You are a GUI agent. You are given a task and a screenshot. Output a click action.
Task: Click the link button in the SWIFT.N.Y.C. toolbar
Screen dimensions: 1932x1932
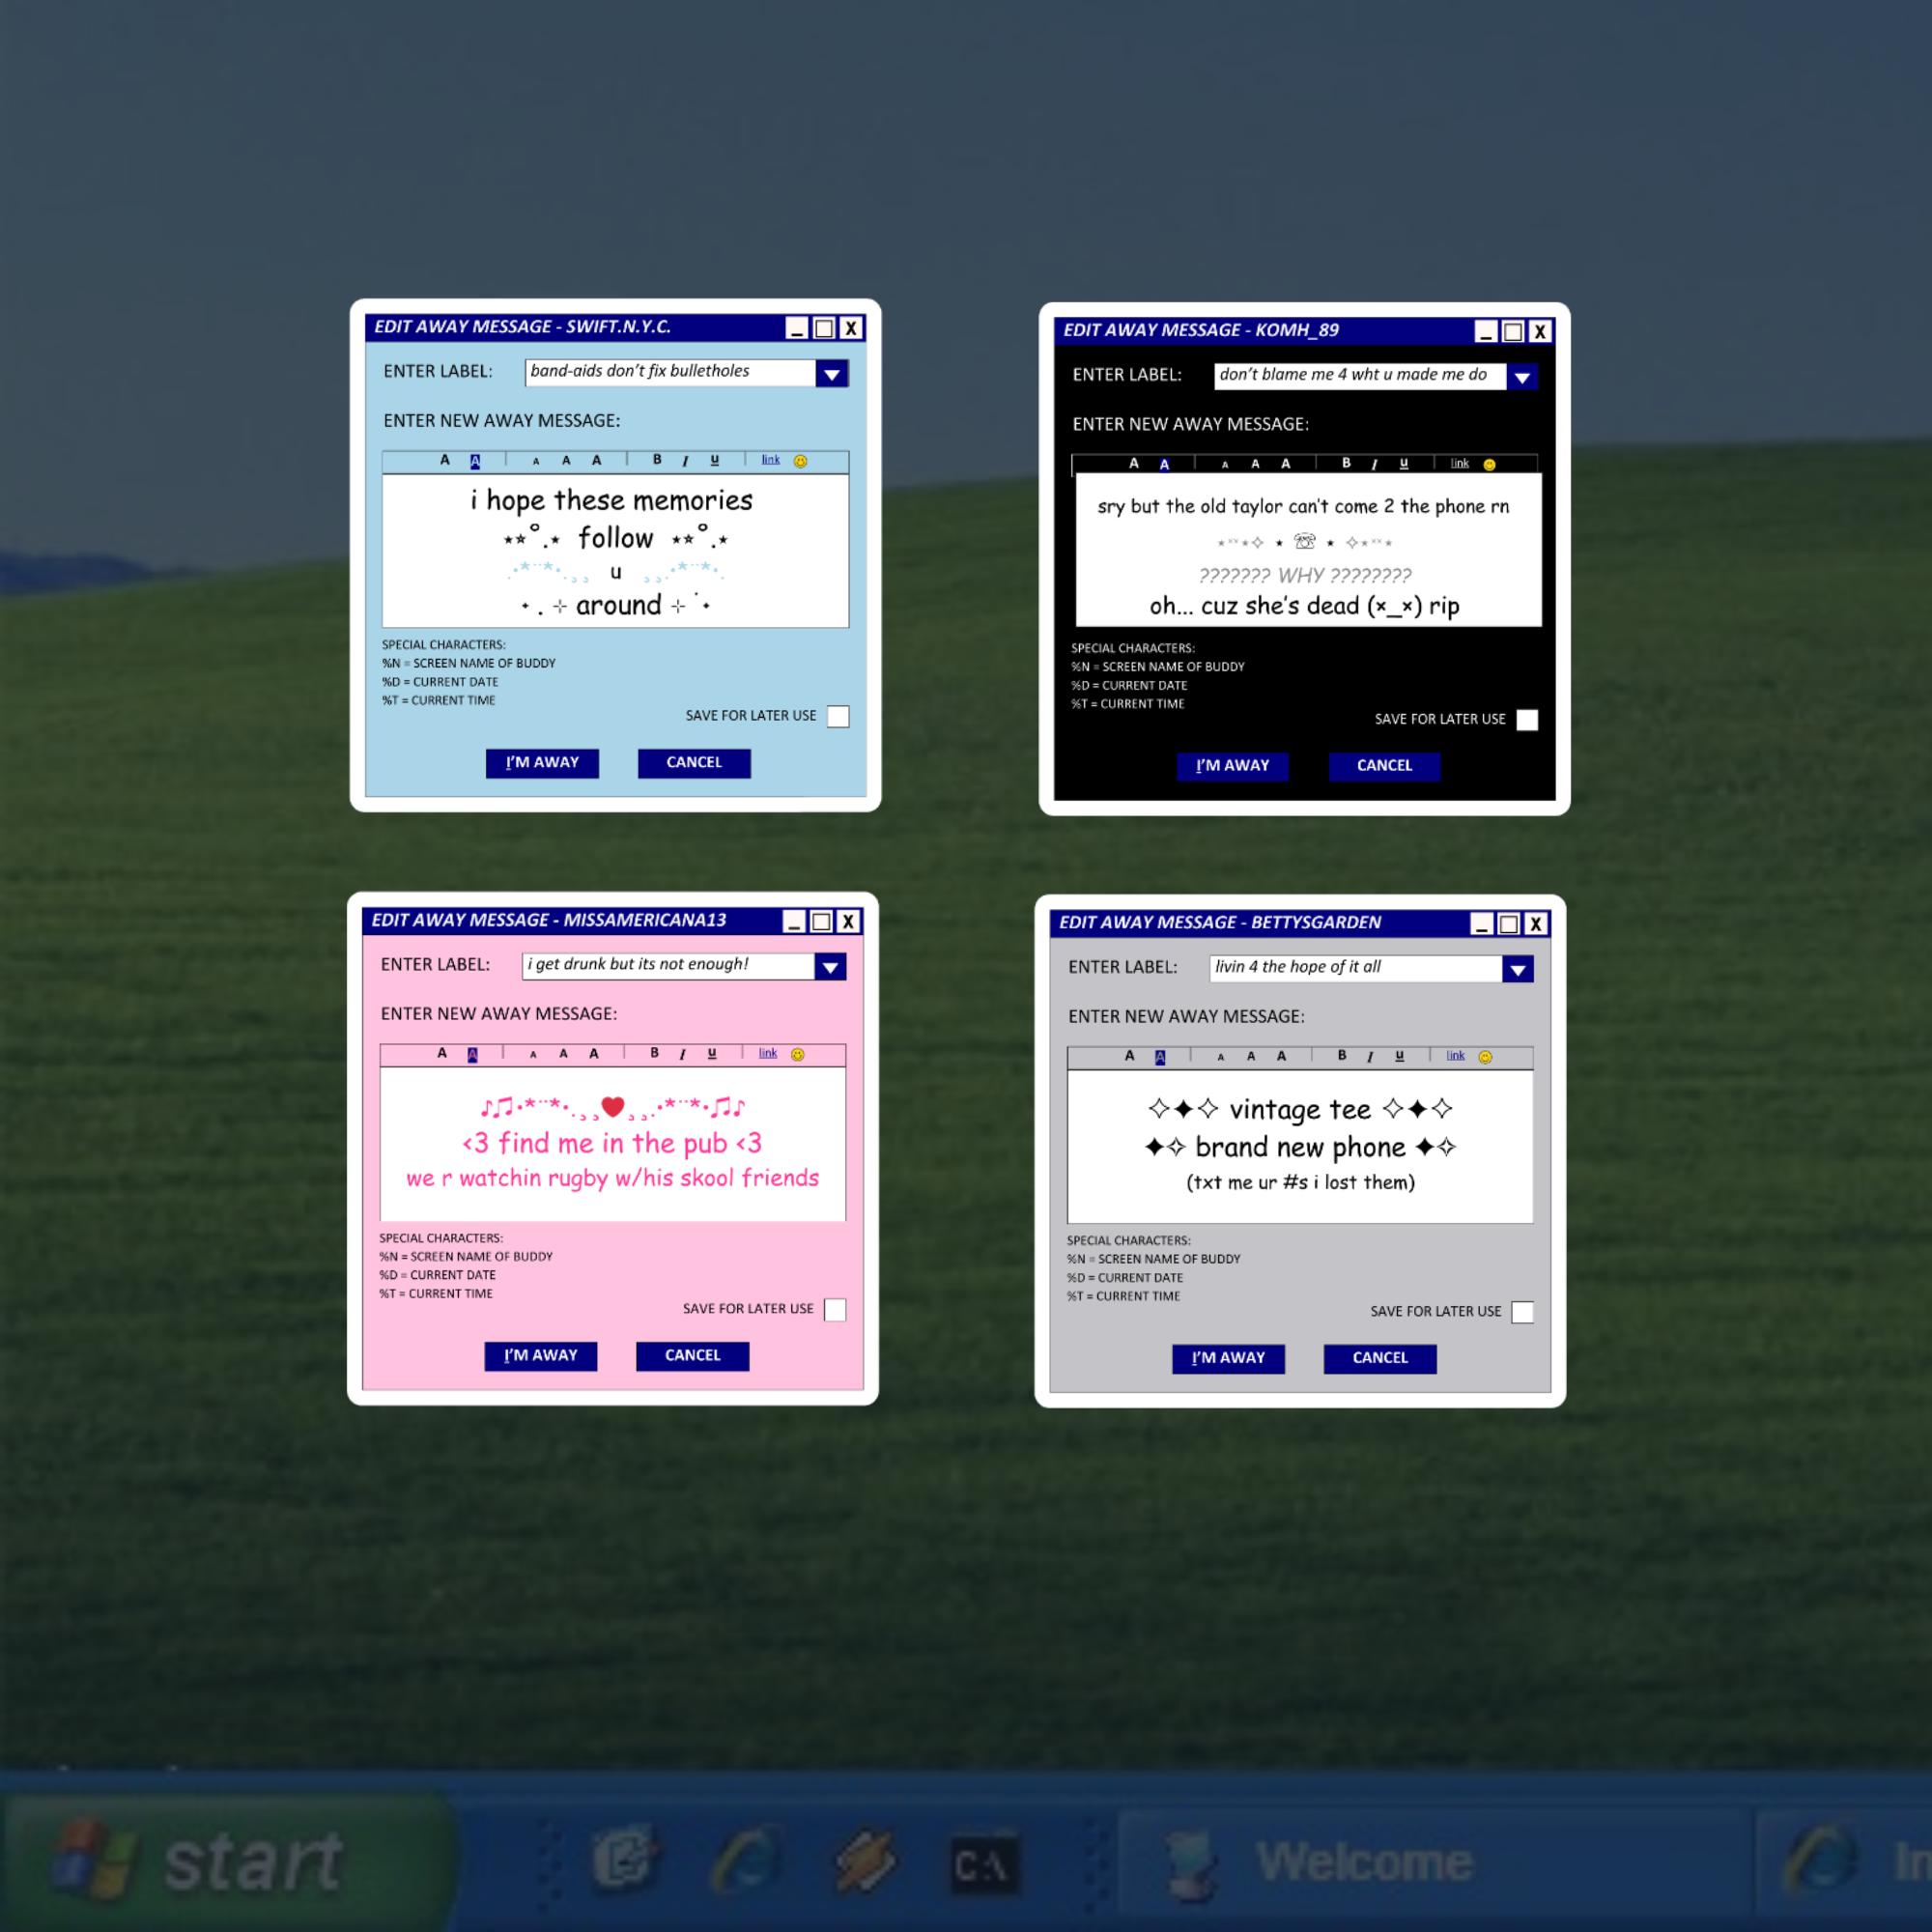pyautogui.click(x=770, y=460)
